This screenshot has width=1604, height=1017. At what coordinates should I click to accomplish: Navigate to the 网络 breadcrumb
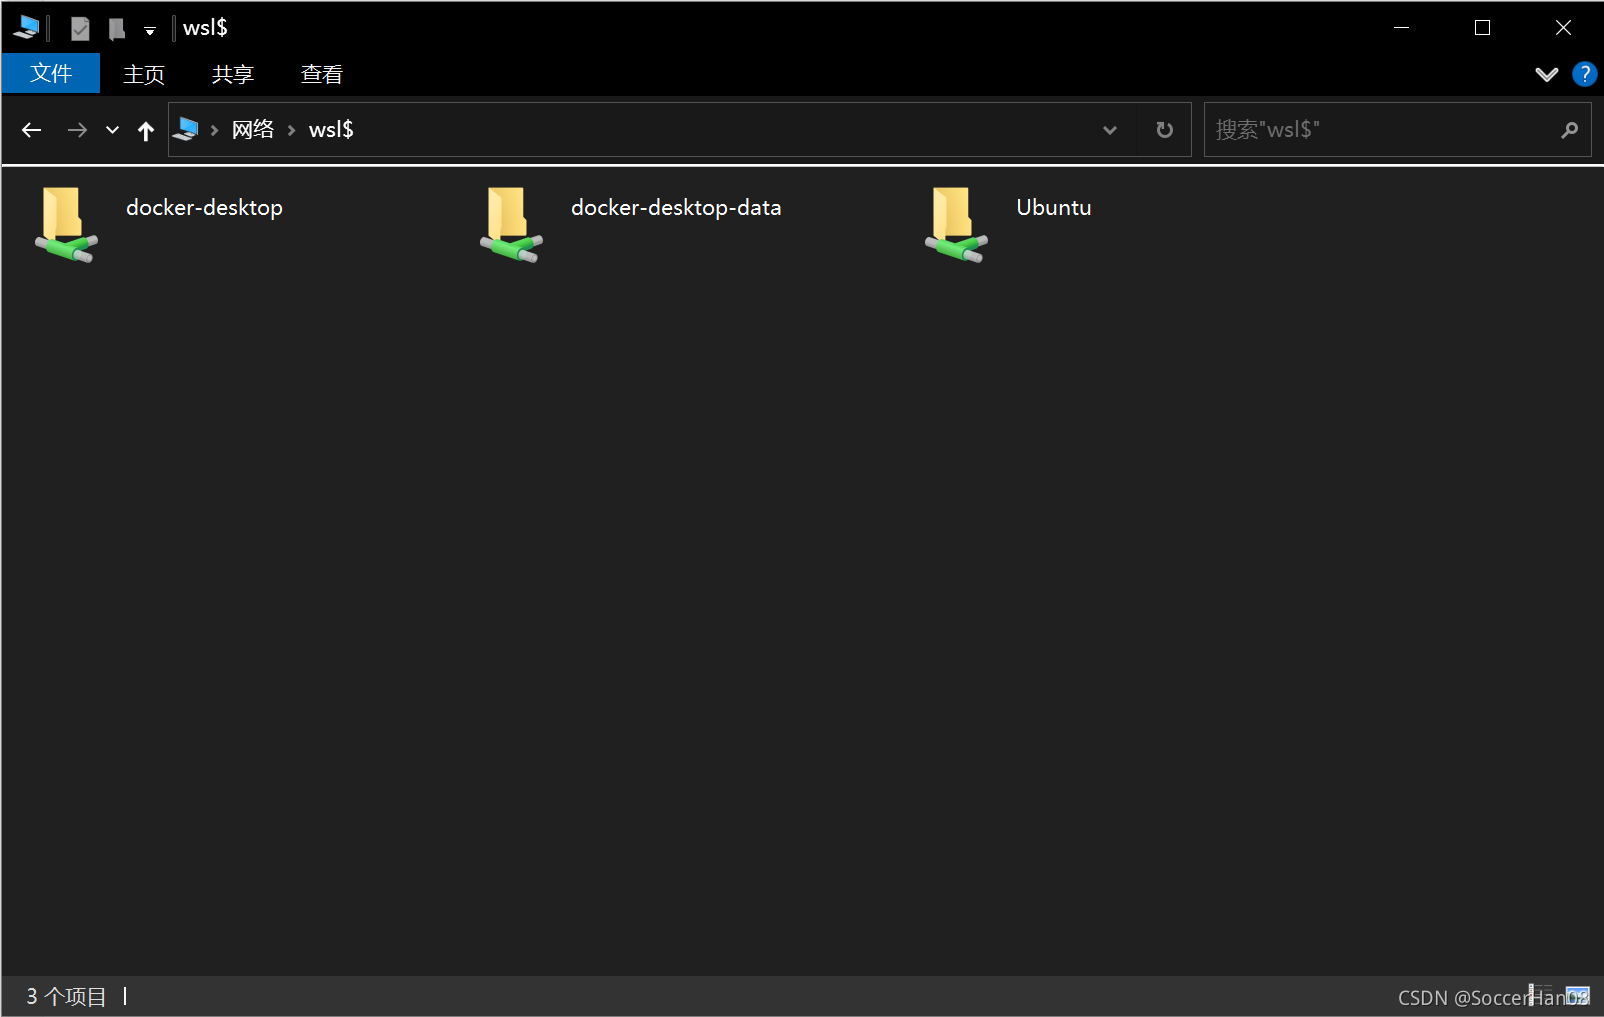253,129
